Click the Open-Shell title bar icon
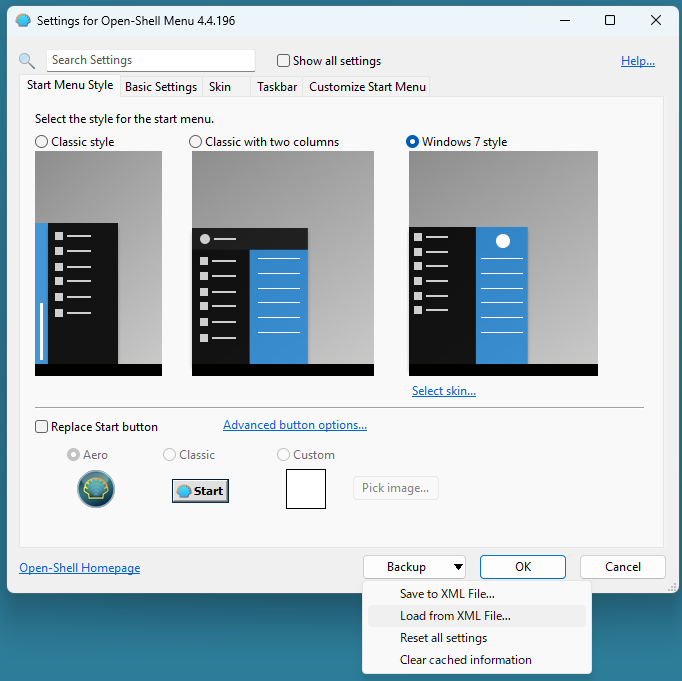The image size is (682, 681). [23, 20]
